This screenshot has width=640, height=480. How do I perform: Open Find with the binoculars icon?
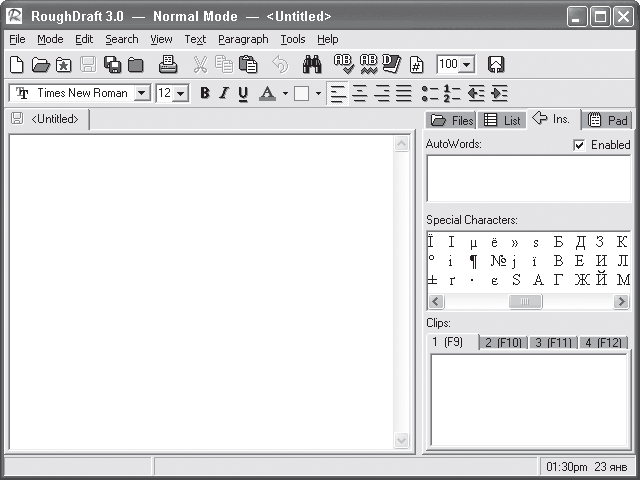(312, 64)
